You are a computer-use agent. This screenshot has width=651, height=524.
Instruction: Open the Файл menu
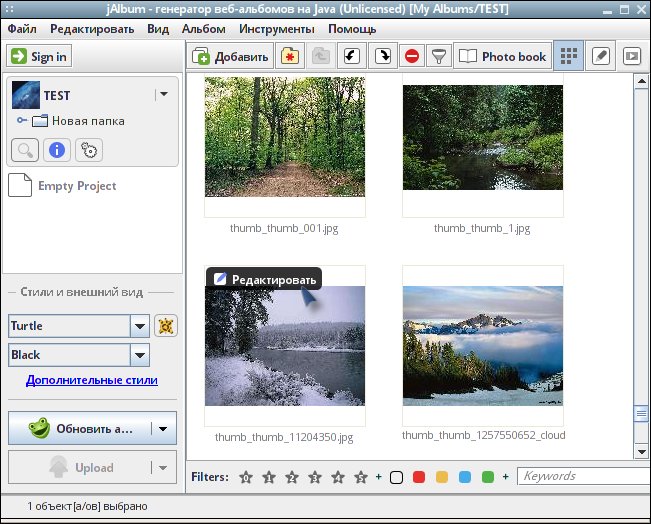click(x=22, y=29)
